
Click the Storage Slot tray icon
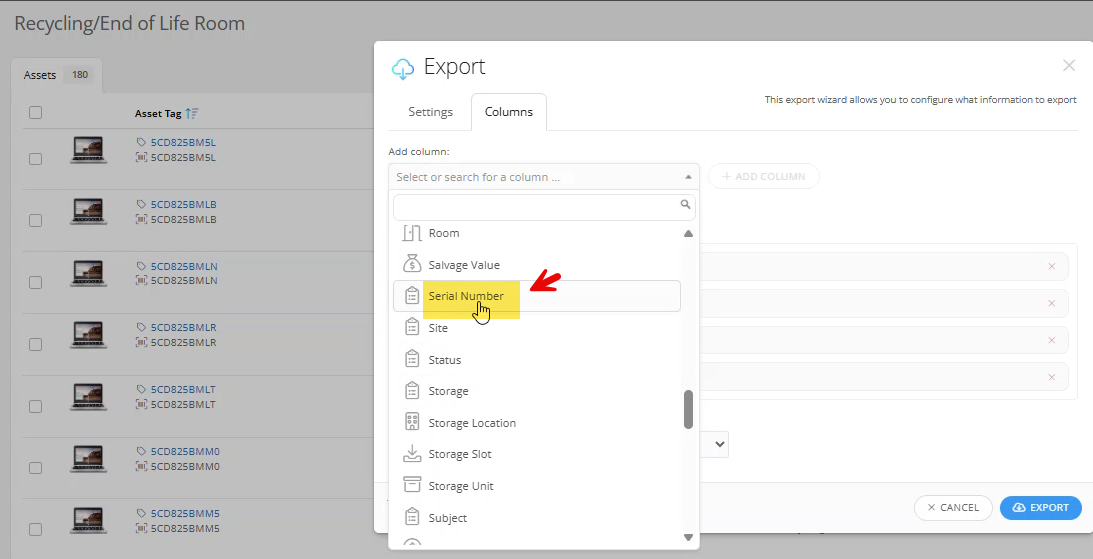412,454
